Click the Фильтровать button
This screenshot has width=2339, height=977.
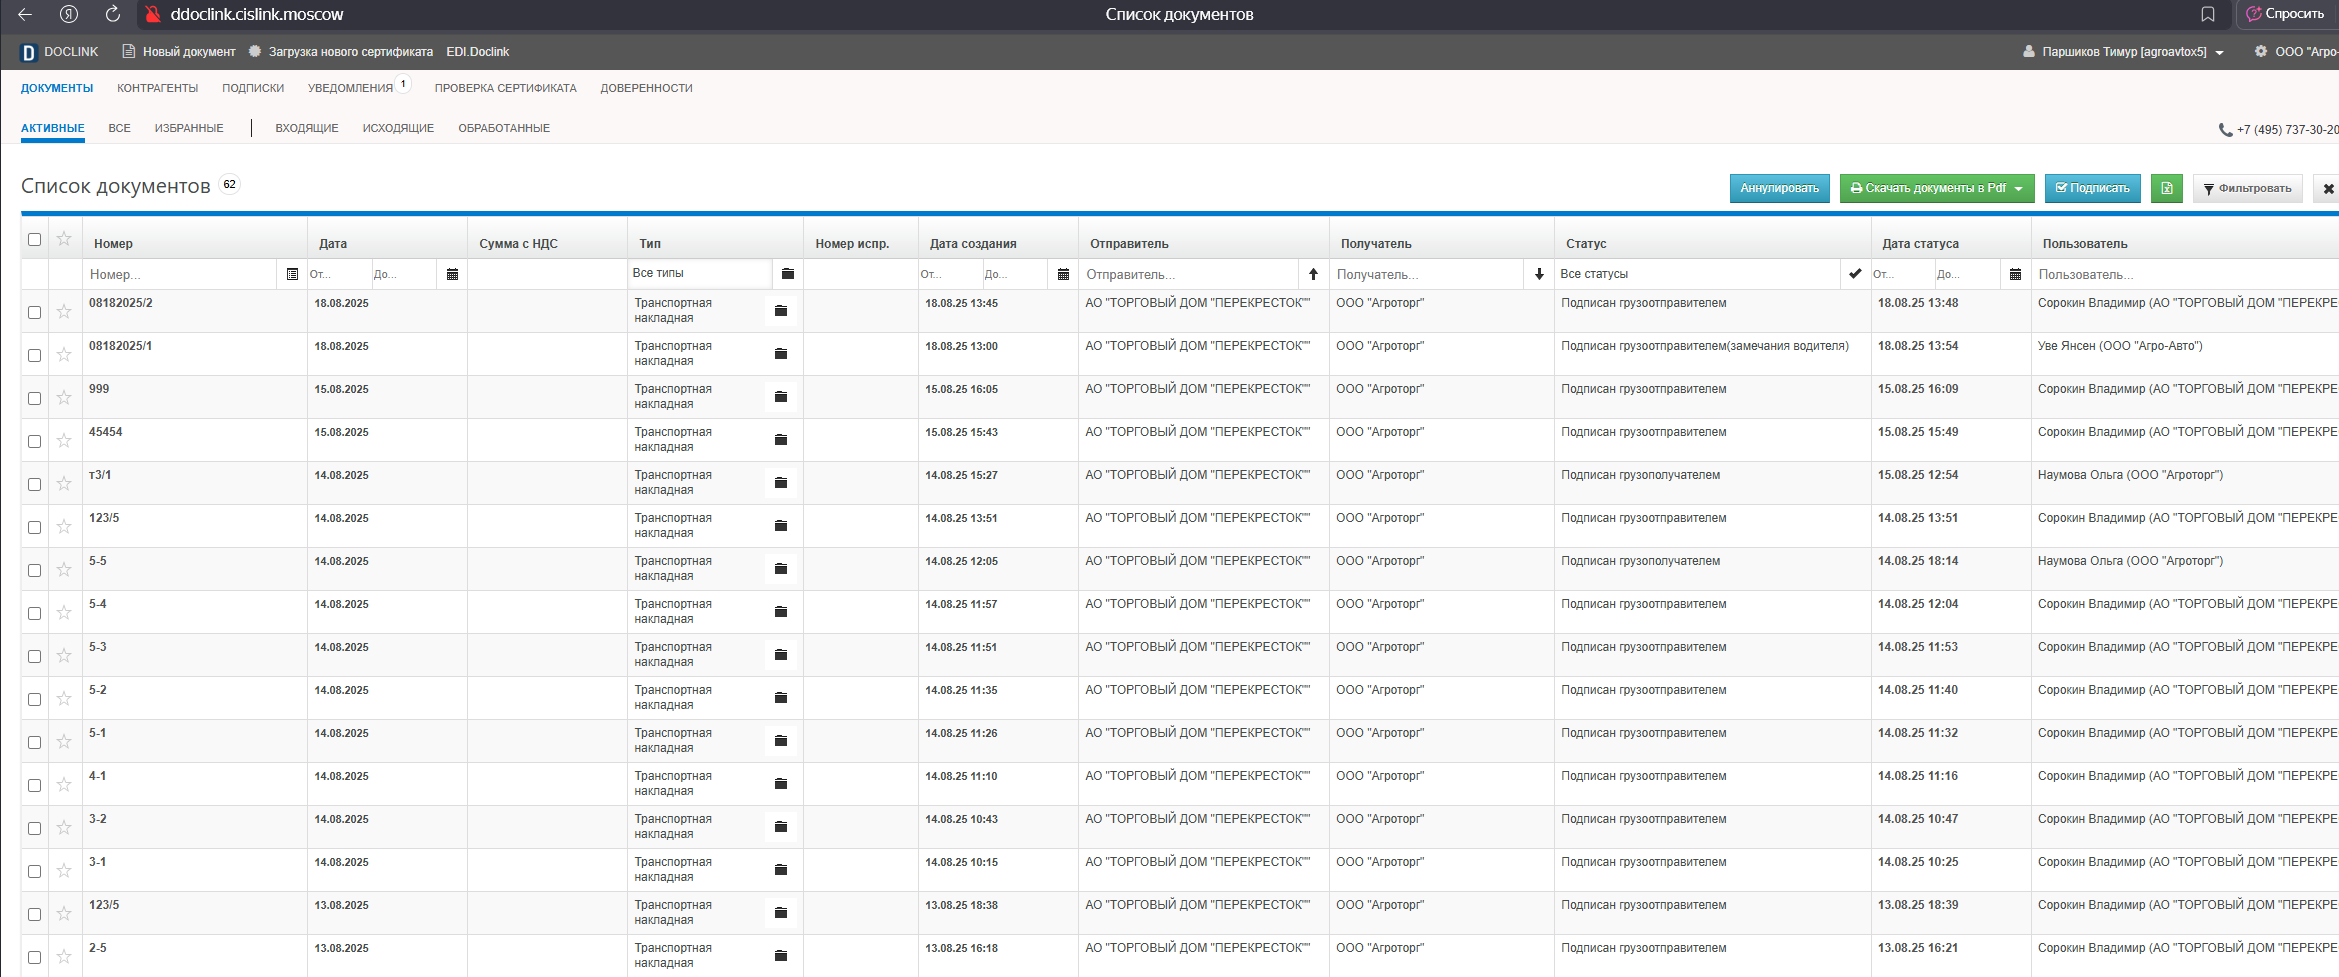coord(2247,188)
